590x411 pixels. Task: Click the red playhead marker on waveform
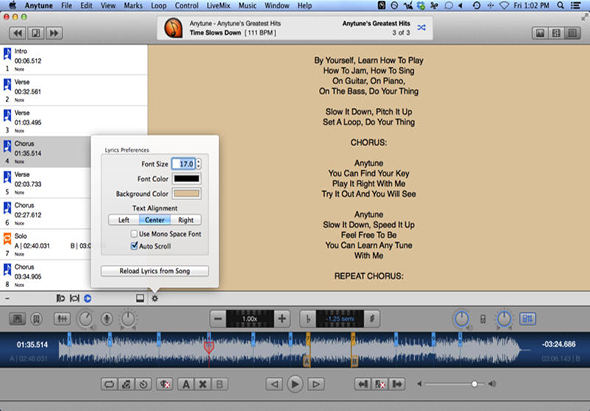click(209, 347)
